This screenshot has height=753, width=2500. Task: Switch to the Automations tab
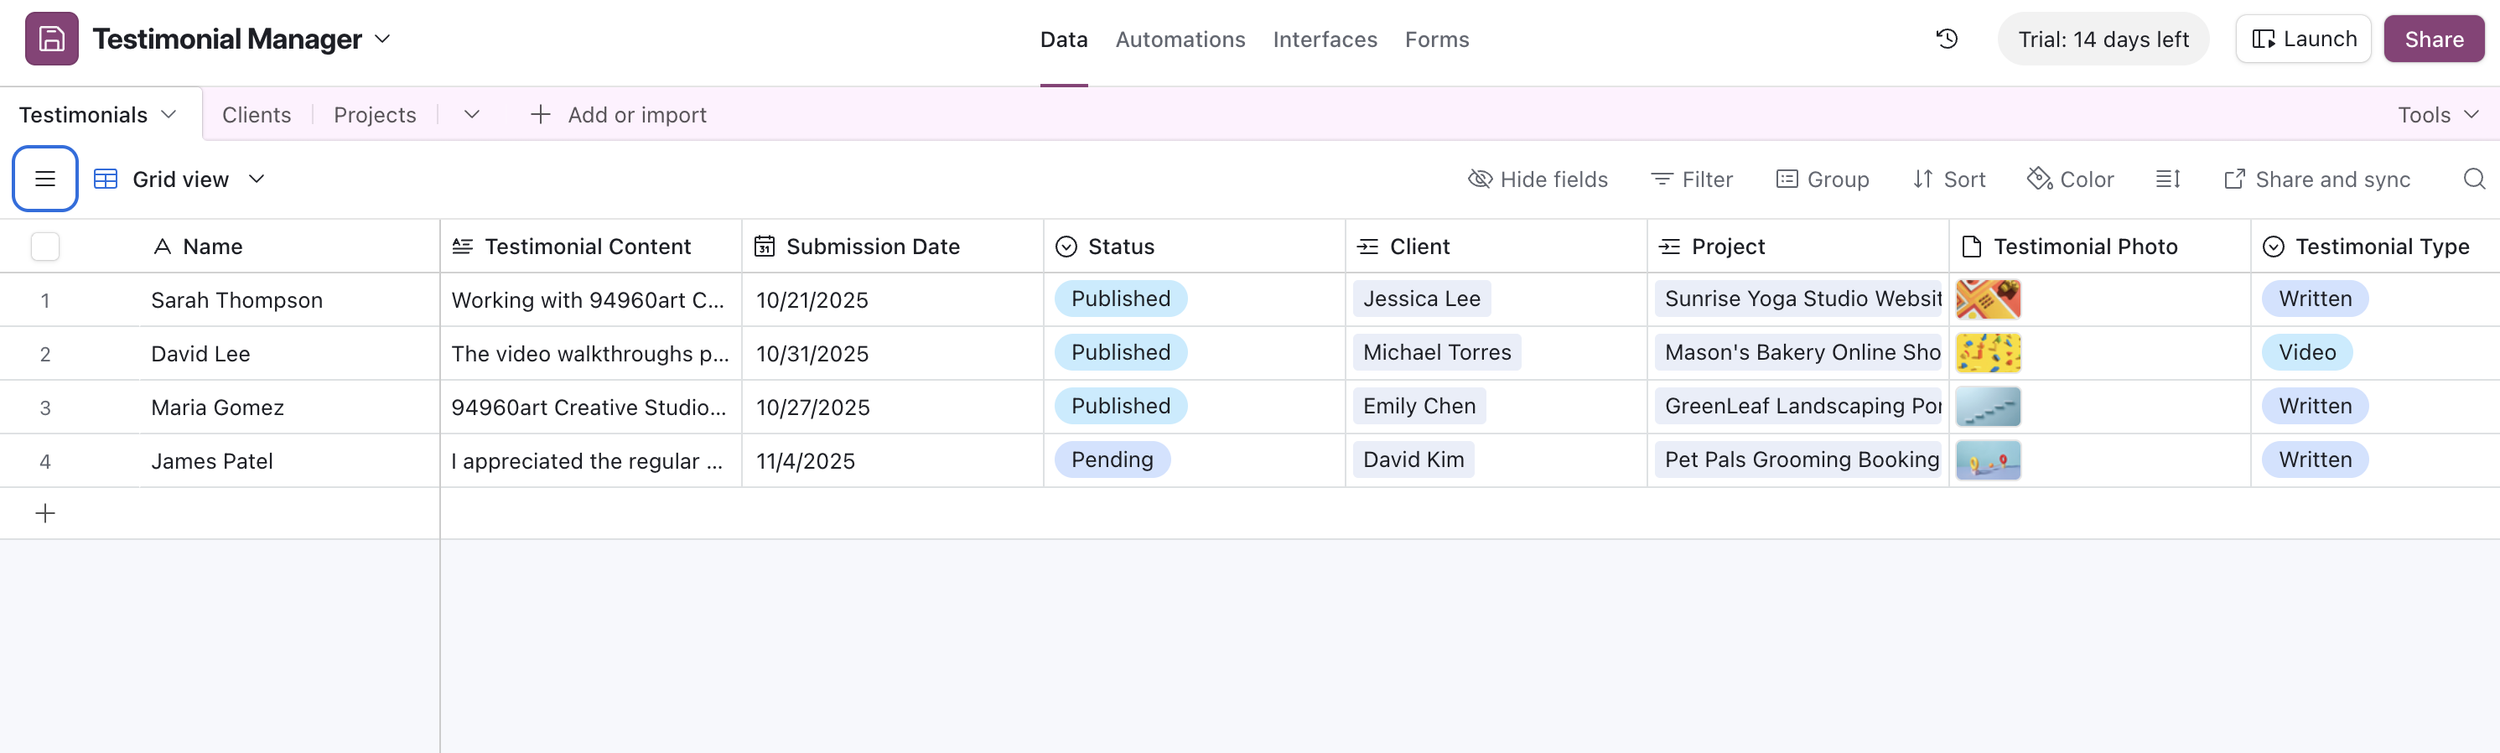pos(1180,39)
